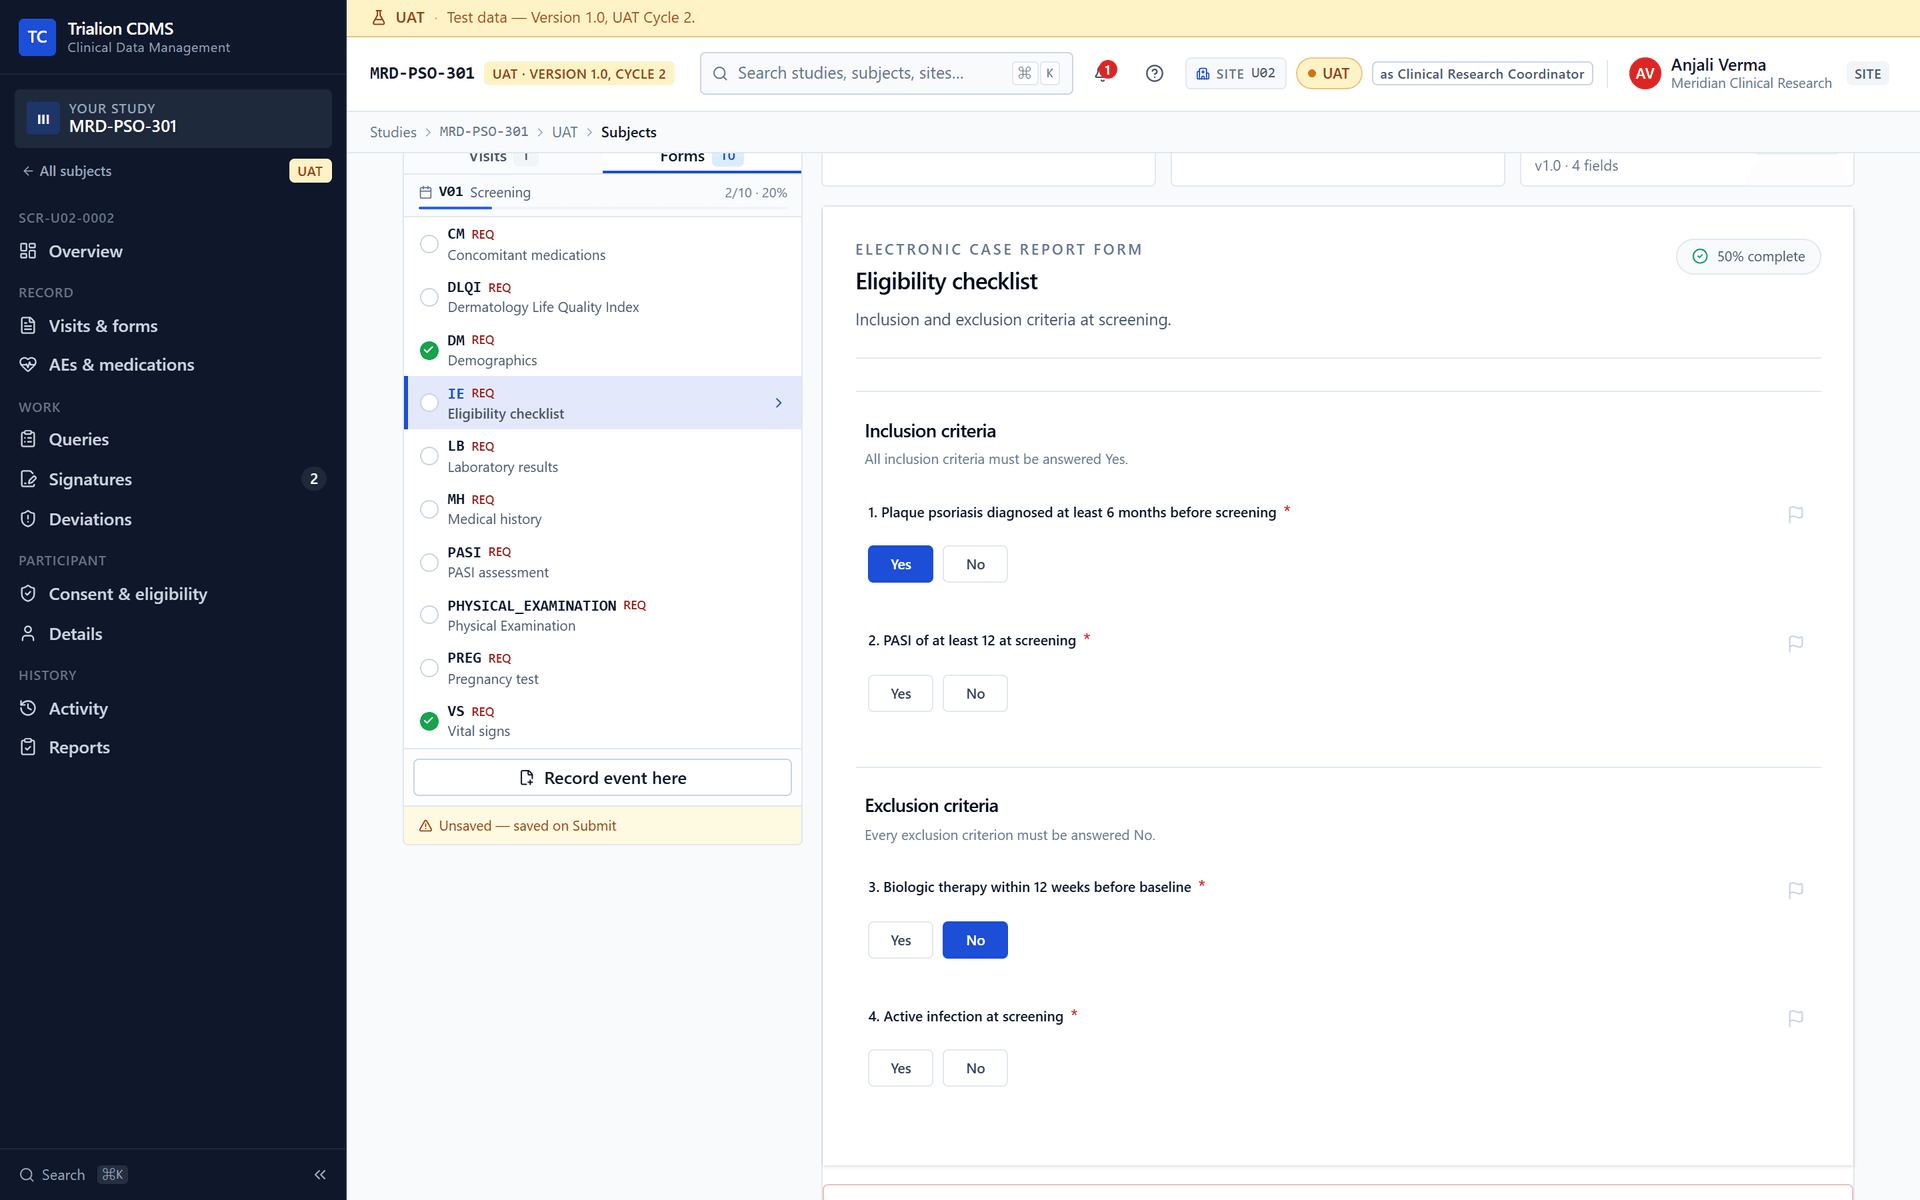The image size is (1920, 1200).
Task: Answer No for plaque psoriasis criterion
Action: pyautogui.click(x=975, y=564)
